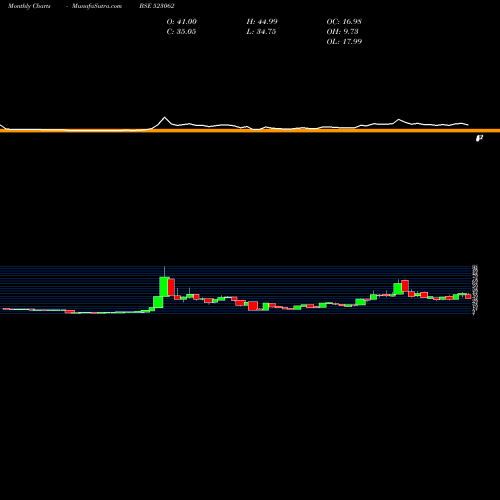The height and width of the screenshot is (500, 500).
Task: Click the 'BSE 523062' ticker text
Action: click(157, 6)
